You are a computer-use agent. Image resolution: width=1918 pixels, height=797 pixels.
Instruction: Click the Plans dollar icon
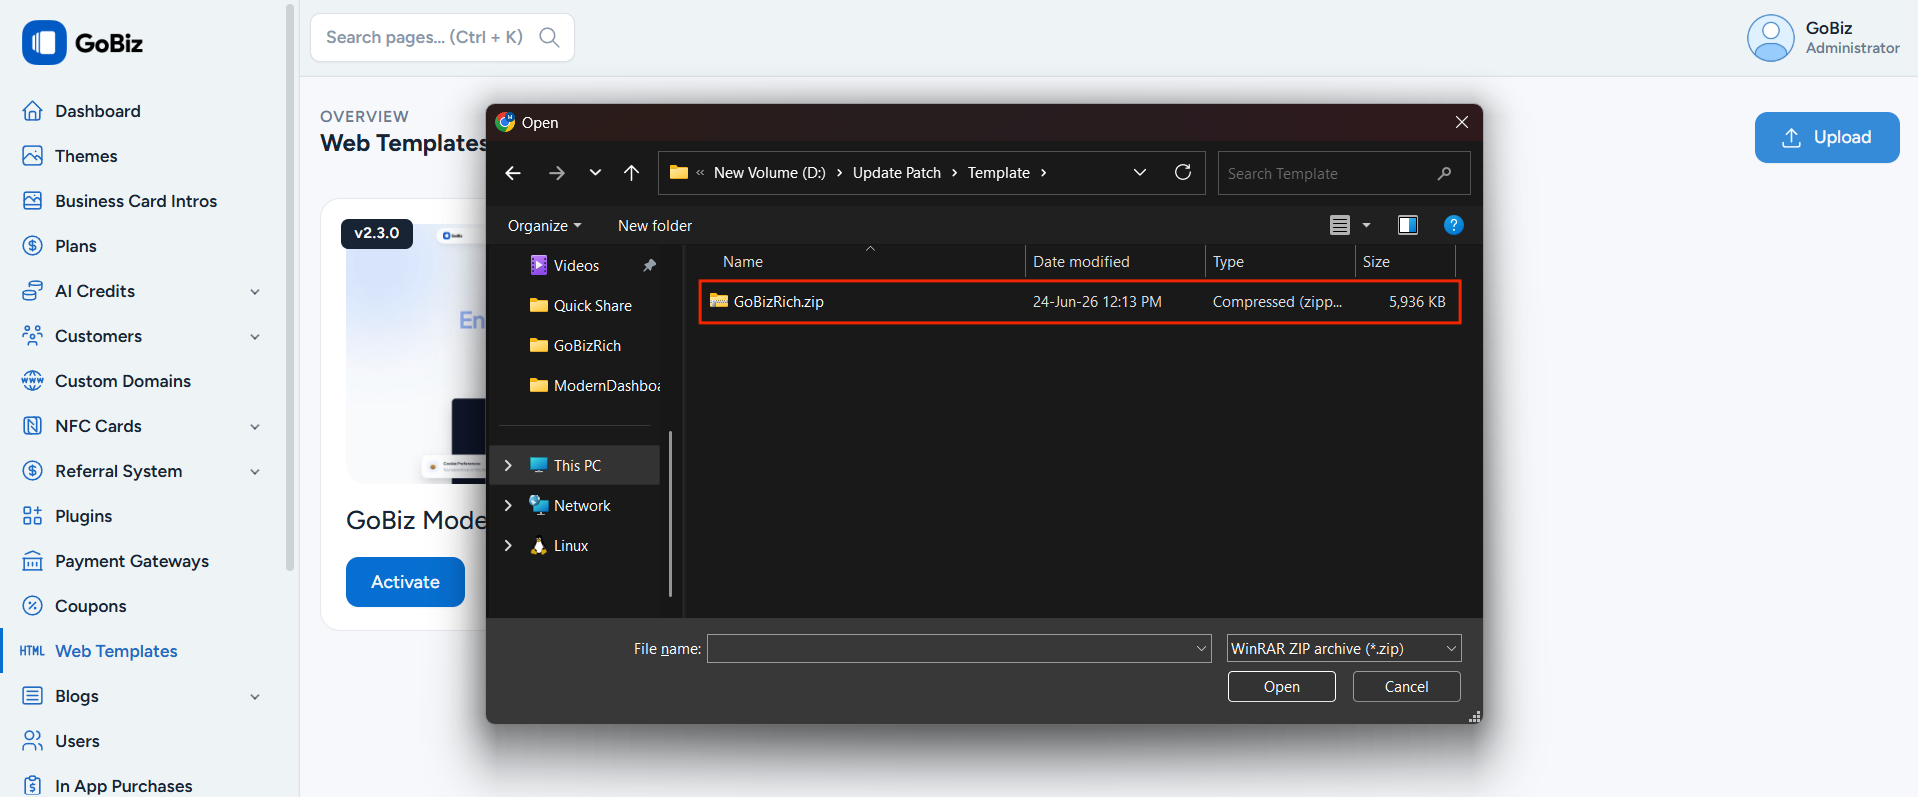point(33,246)
